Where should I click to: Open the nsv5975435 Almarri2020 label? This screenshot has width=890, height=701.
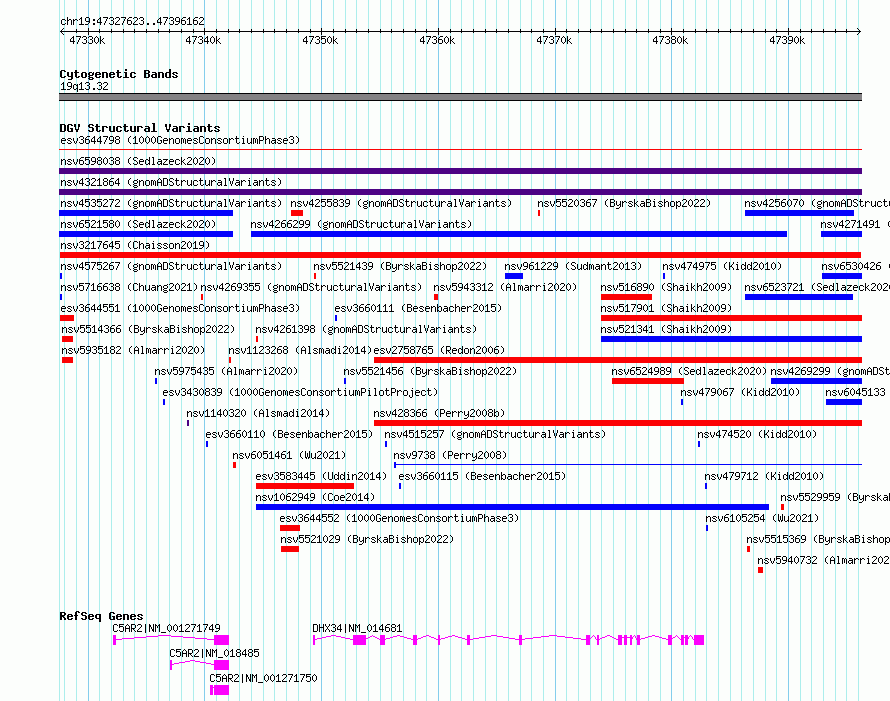tap(226, 371)
